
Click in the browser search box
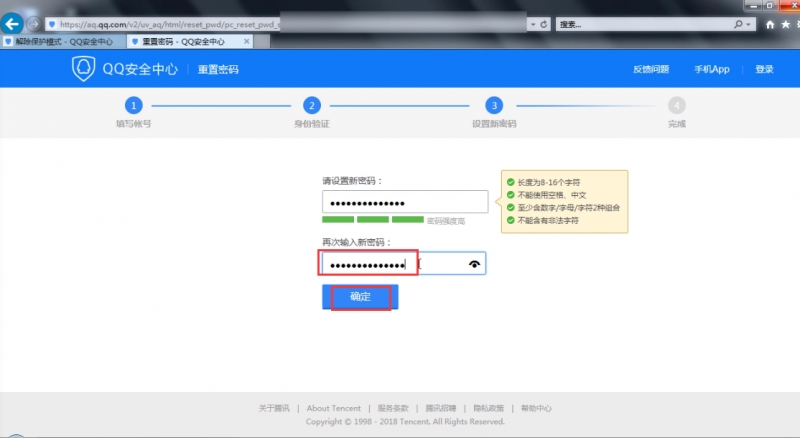pos(644,24)
